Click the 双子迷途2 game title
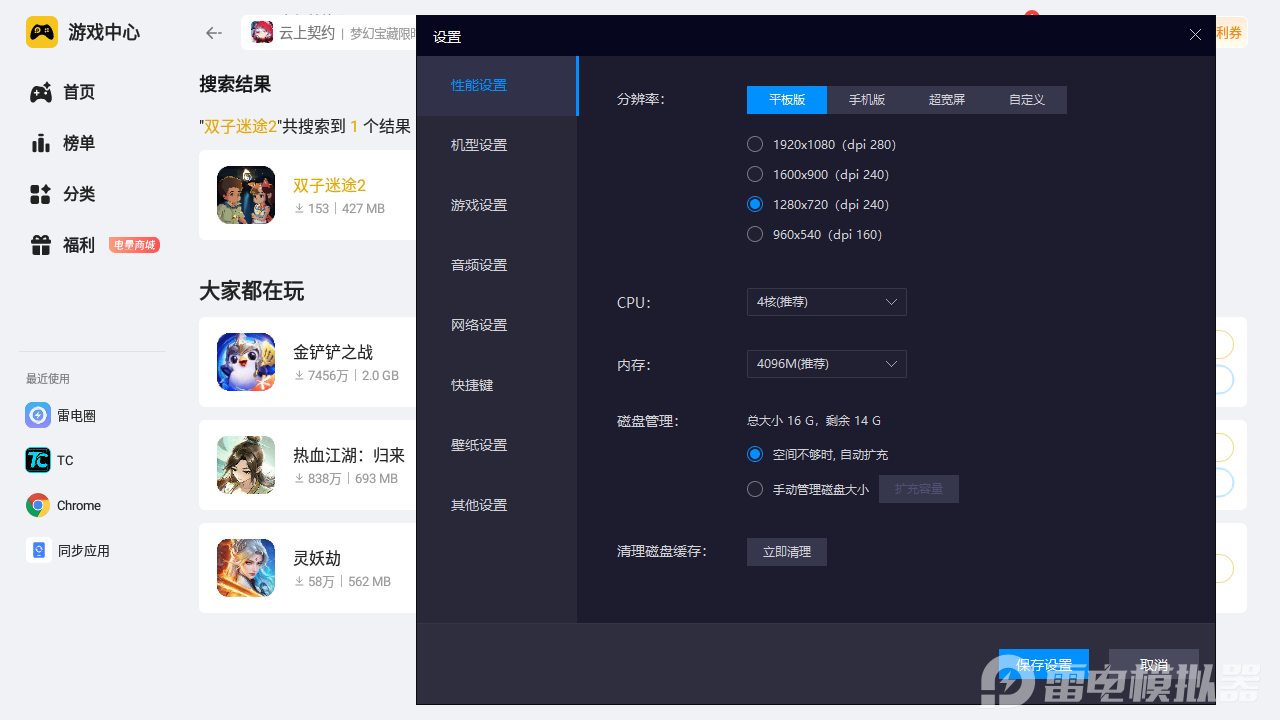 (329, 186)
